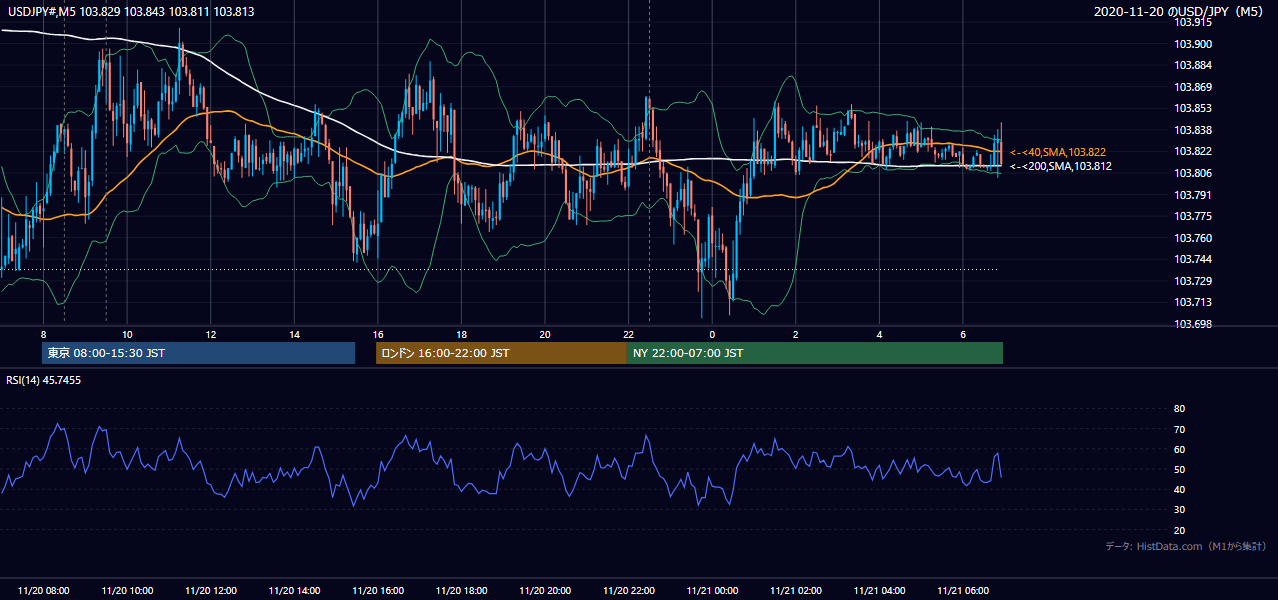Click hour label 16 under price chart
This screenshot has width=1278, height=600.
[x=378, y=334]
